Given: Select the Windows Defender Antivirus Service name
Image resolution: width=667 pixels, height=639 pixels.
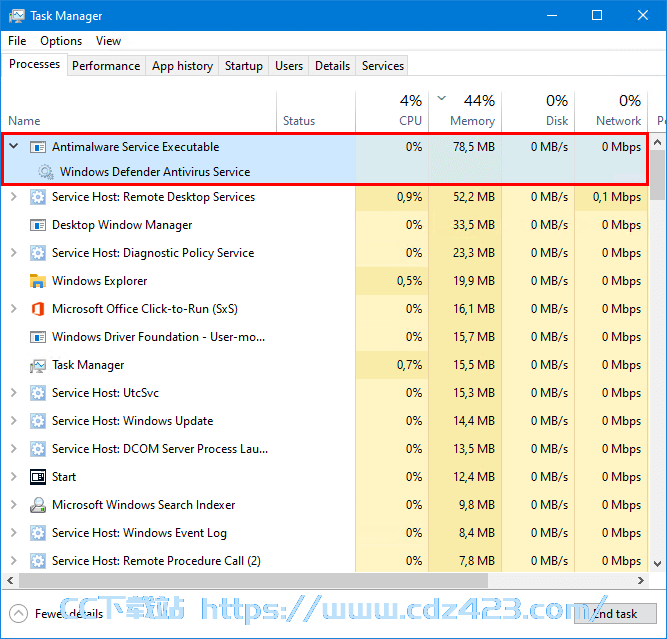Looking at the screenshot, I should coord(155,172).
